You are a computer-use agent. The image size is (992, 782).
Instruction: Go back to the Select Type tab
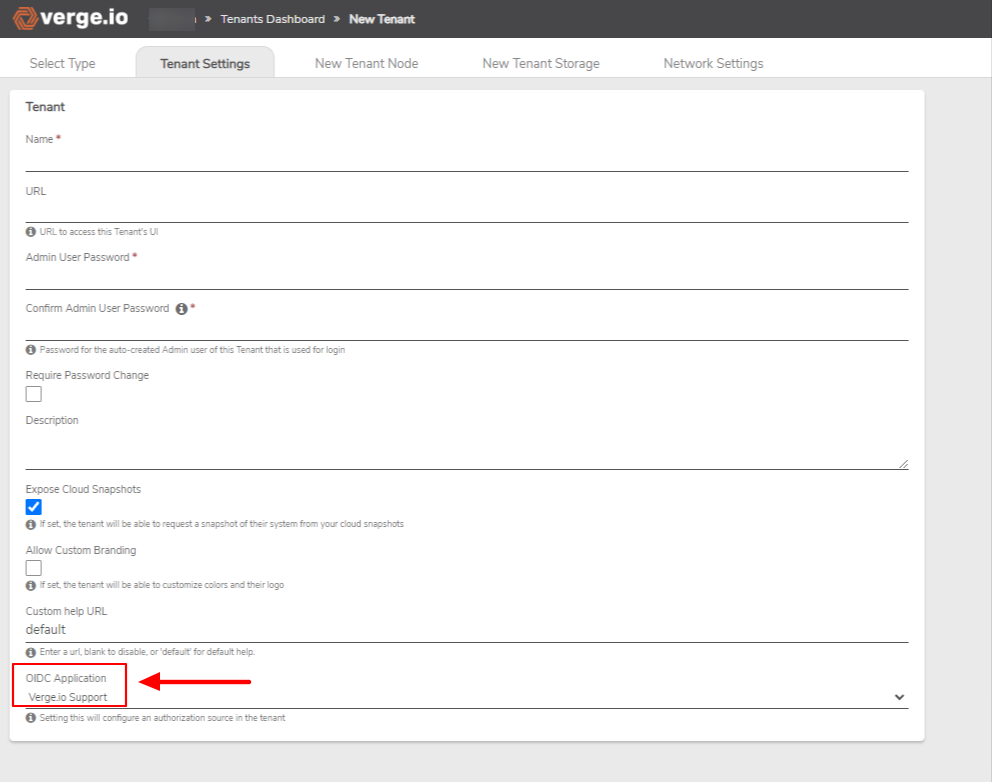[x=62, y=61]
